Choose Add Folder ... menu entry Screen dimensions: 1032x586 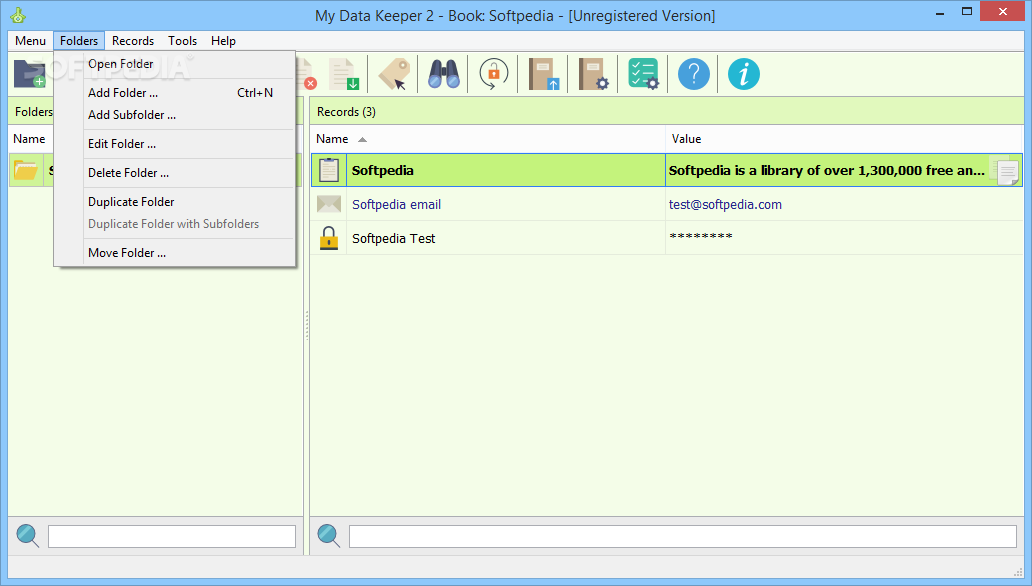tap(174, 93)
